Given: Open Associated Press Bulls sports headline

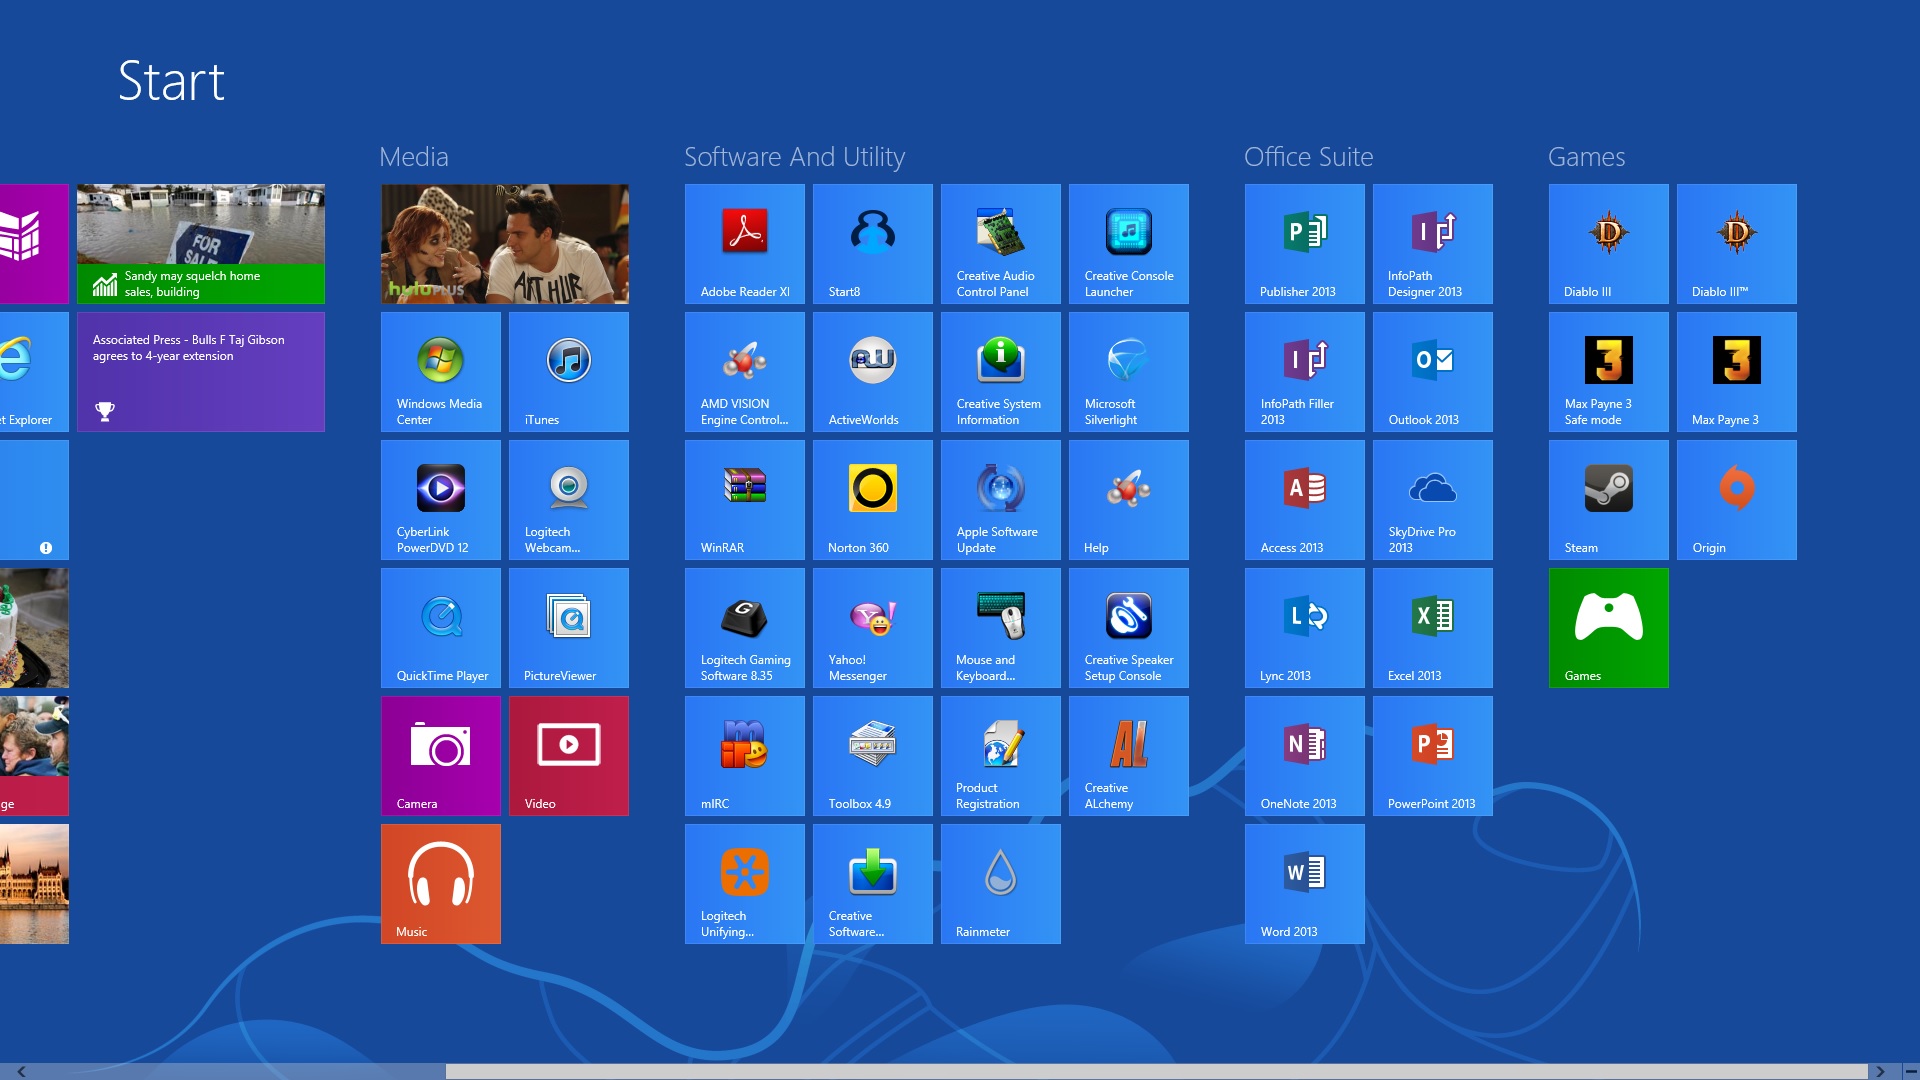Looking at the screenshot, I should 200,371.
